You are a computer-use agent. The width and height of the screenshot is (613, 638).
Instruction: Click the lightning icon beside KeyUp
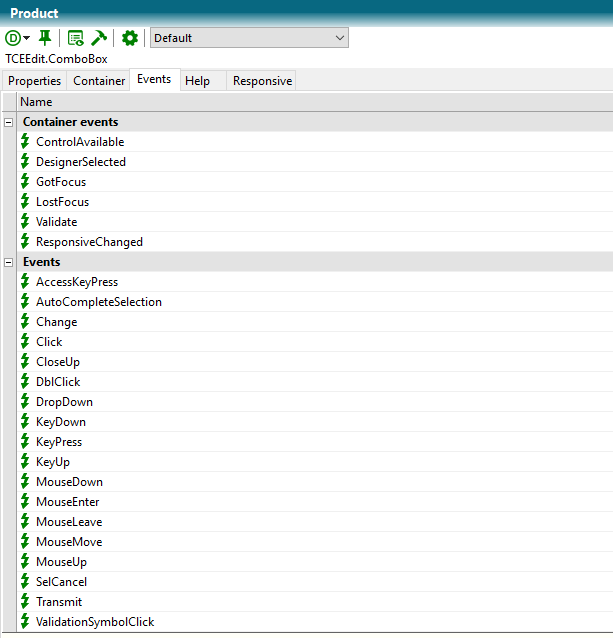(x=26, y=461)
